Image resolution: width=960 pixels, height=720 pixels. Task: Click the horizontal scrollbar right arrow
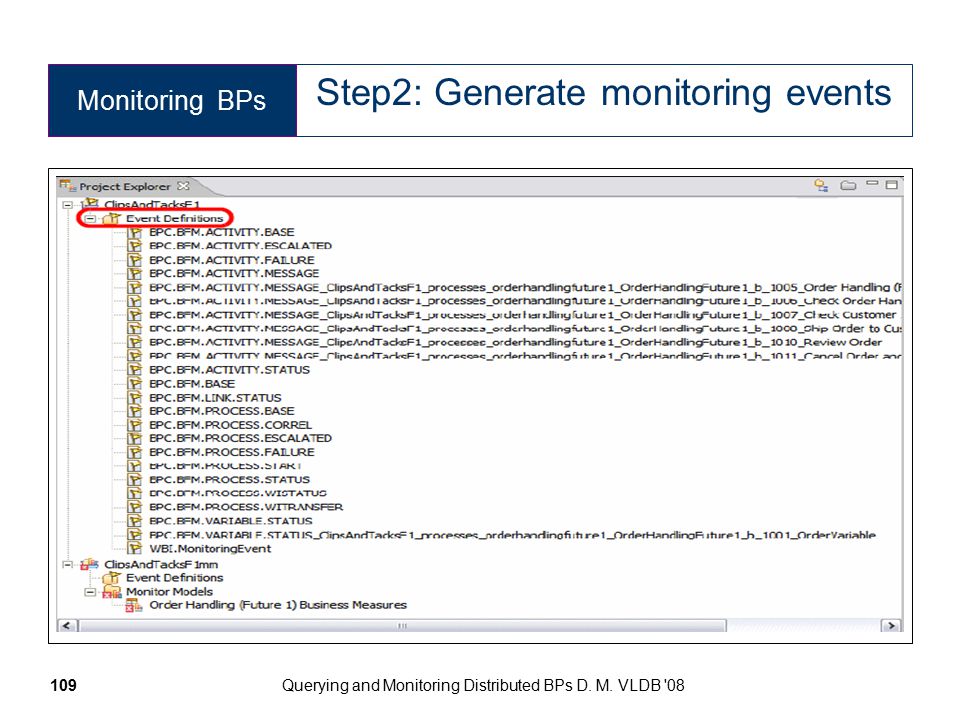tap(891, 626)
